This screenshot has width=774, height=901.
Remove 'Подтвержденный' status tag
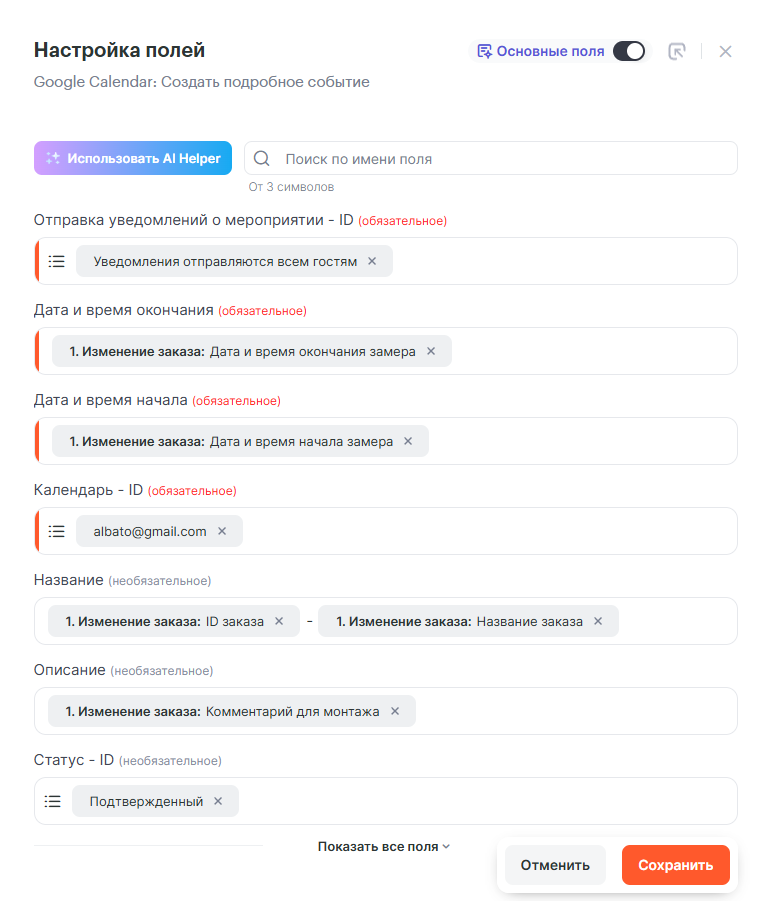point(218,801)
